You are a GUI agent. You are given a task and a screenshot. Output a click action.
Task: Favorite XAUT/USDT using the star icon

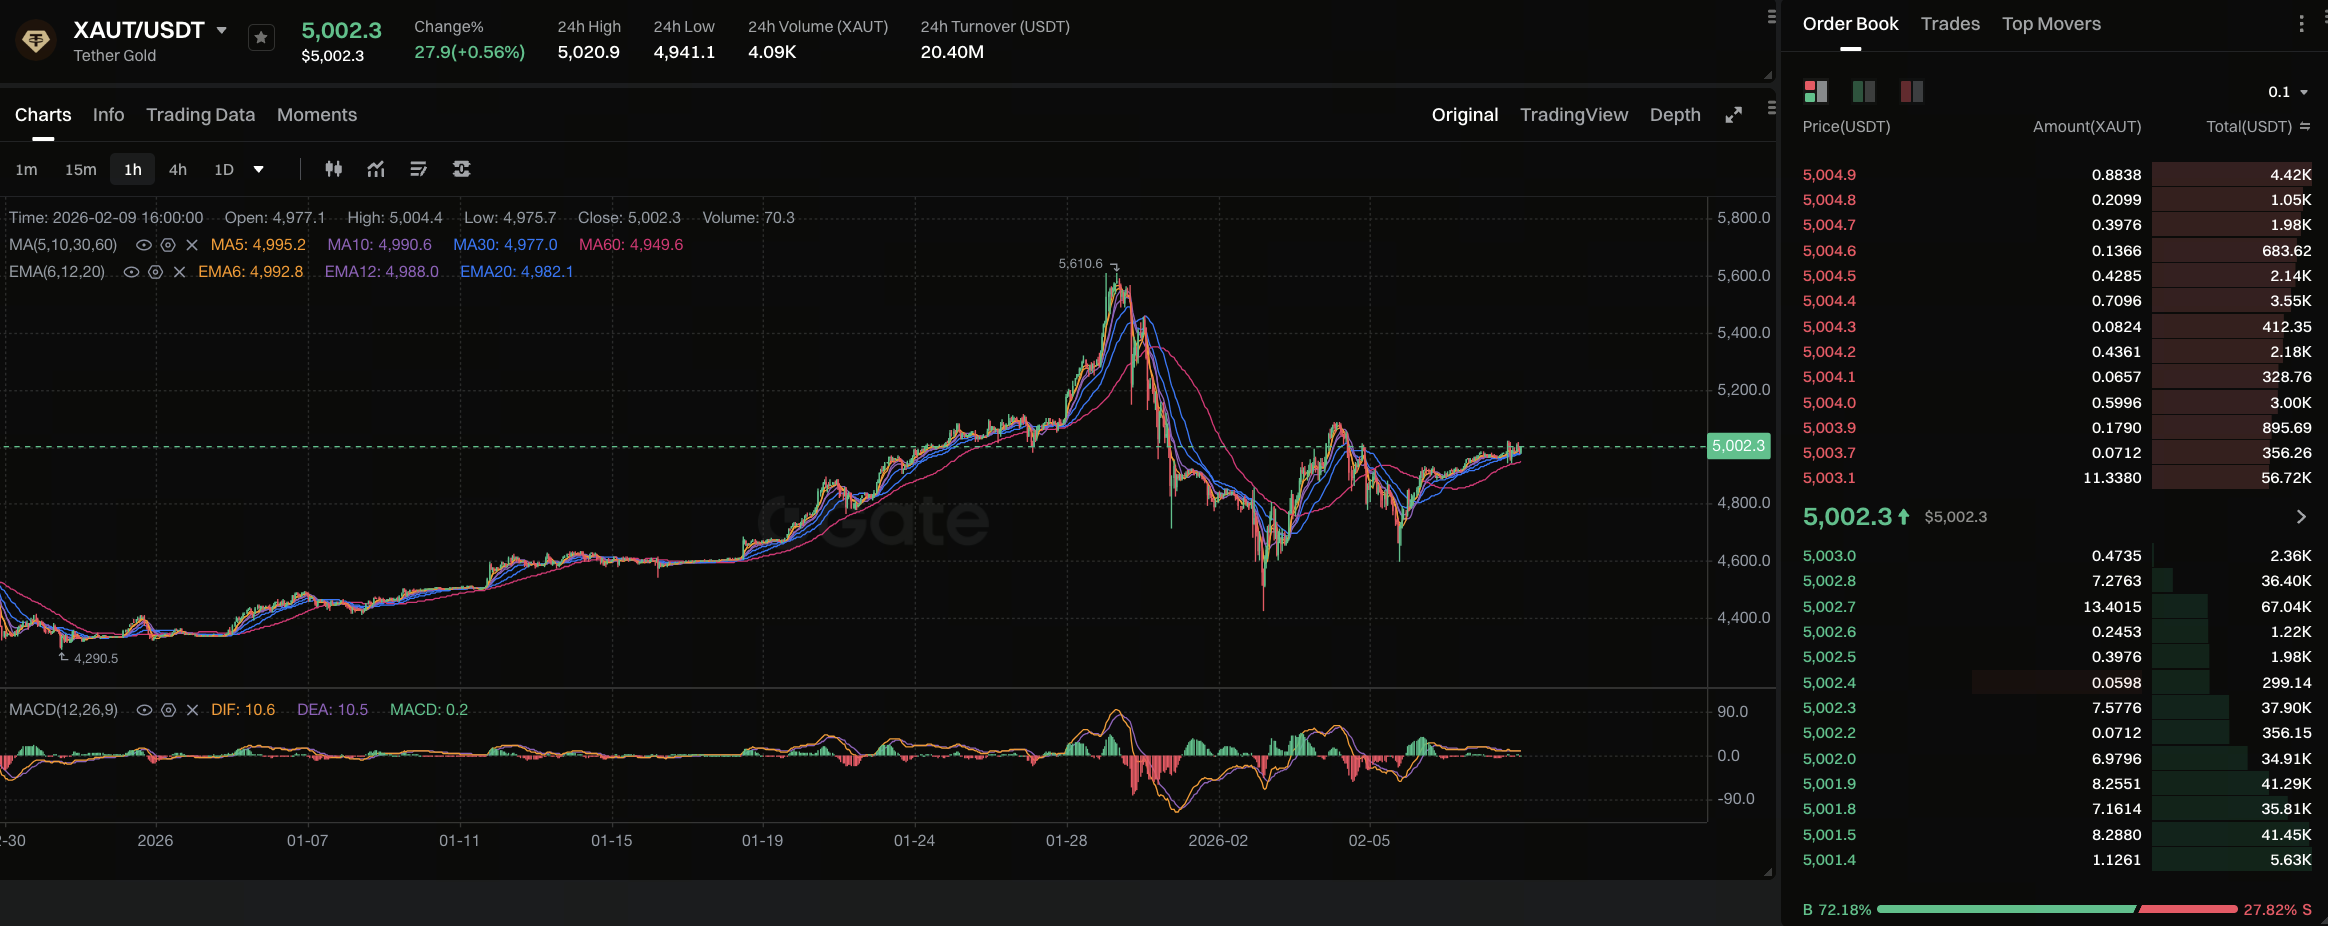pyautogui.click(x=260, y=37)
